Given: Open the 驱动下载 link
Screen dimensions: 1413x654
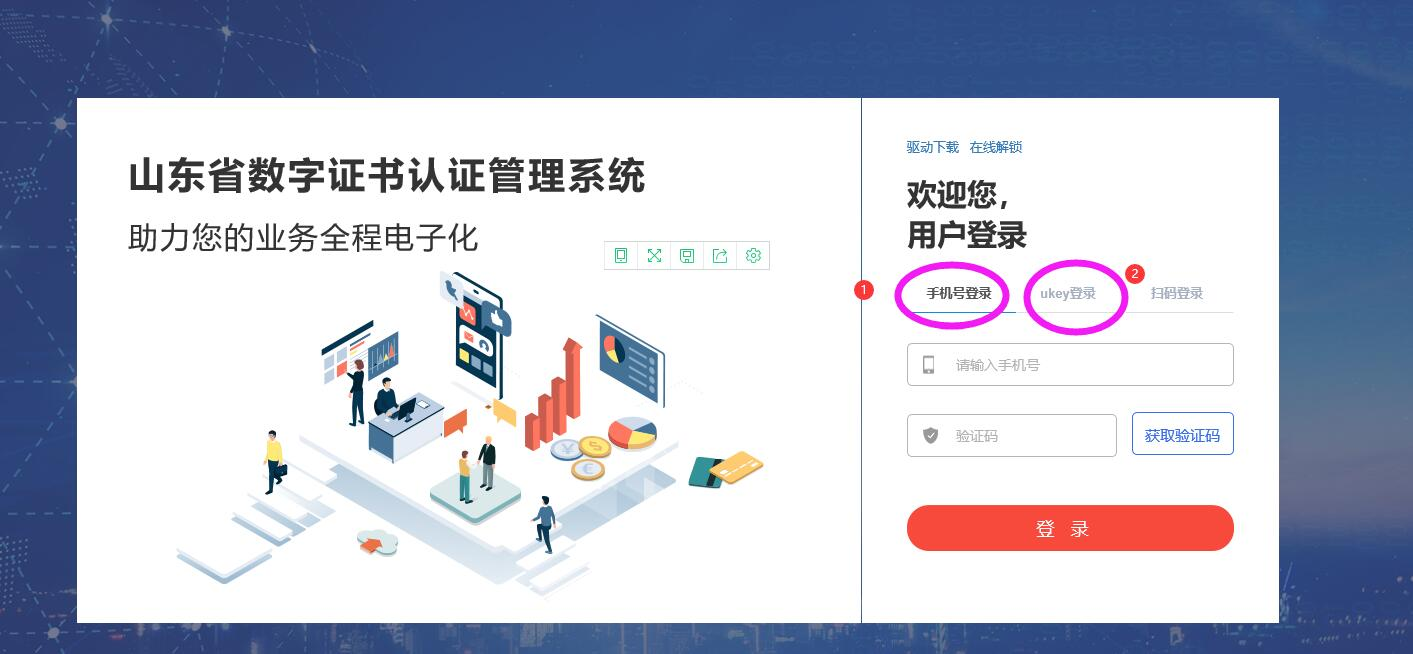Looking at the screenshot, I should [932, 147].
